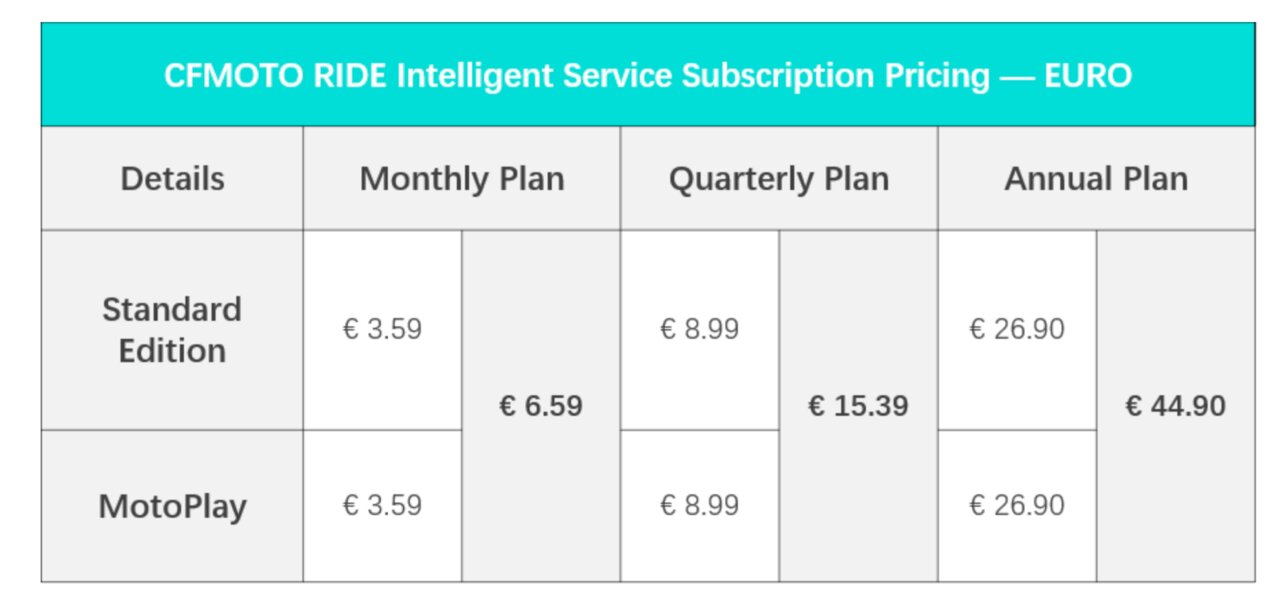
Task: Select the Monthly Plan column header
Action: (x=461, y=179)
